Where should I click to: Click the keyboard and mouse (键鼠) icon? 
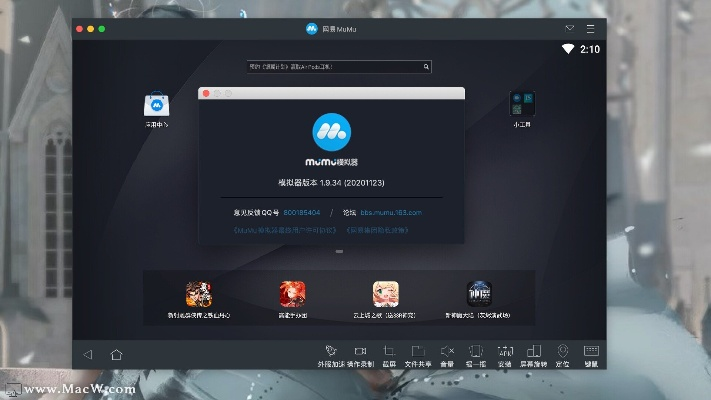[591, 351]
